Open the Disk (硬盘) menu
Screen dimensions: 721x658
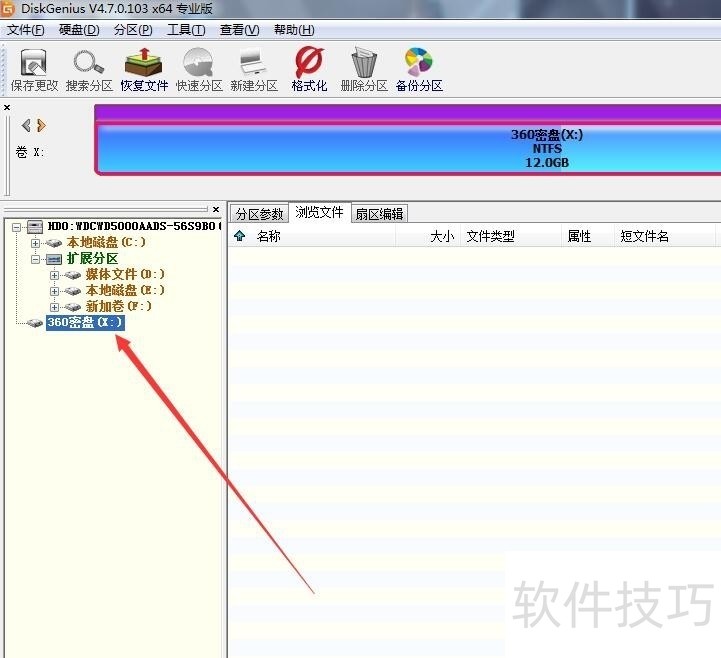point(79,30)
